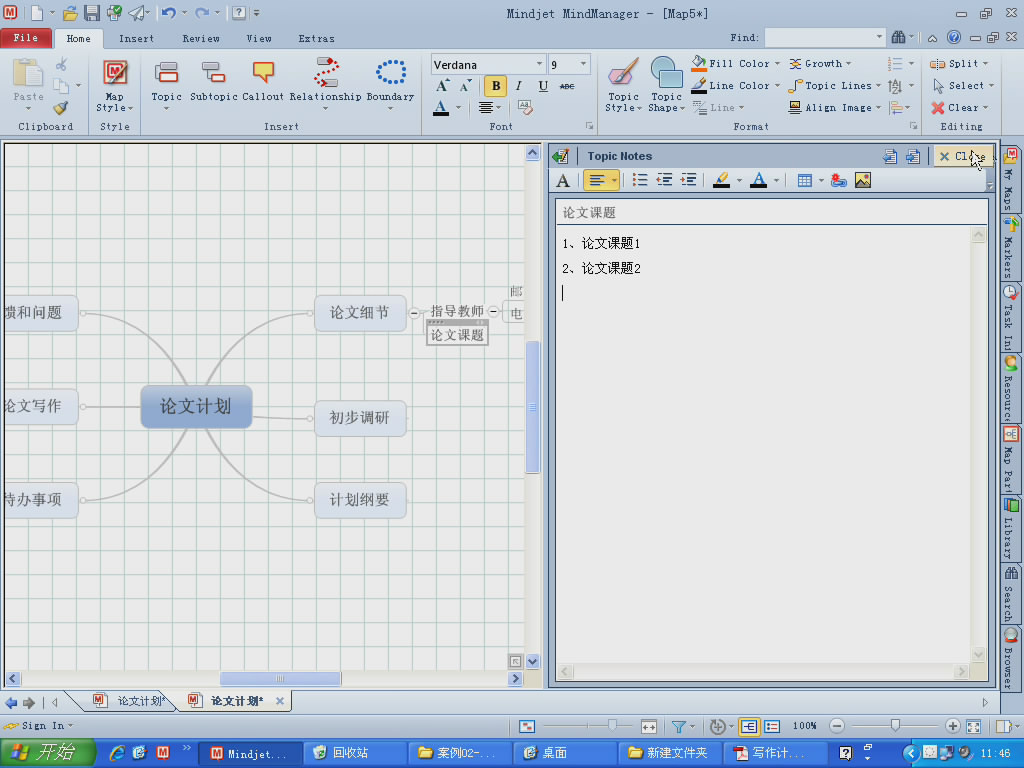The image size is (1024, 768).
Task: Click the Grow Font icon
Action: [442, 86]
